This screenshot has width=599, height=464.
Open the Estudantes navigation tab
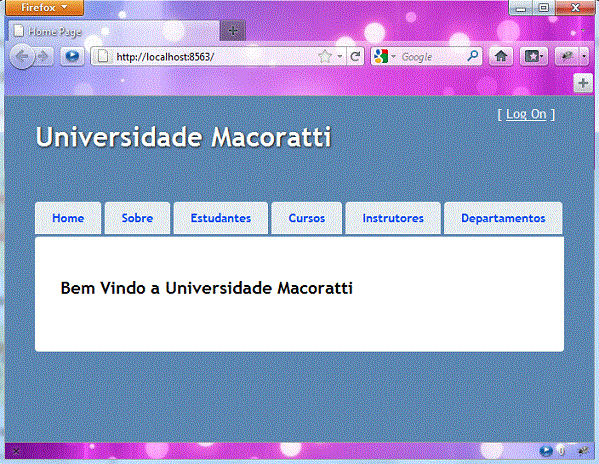(221, 218)
